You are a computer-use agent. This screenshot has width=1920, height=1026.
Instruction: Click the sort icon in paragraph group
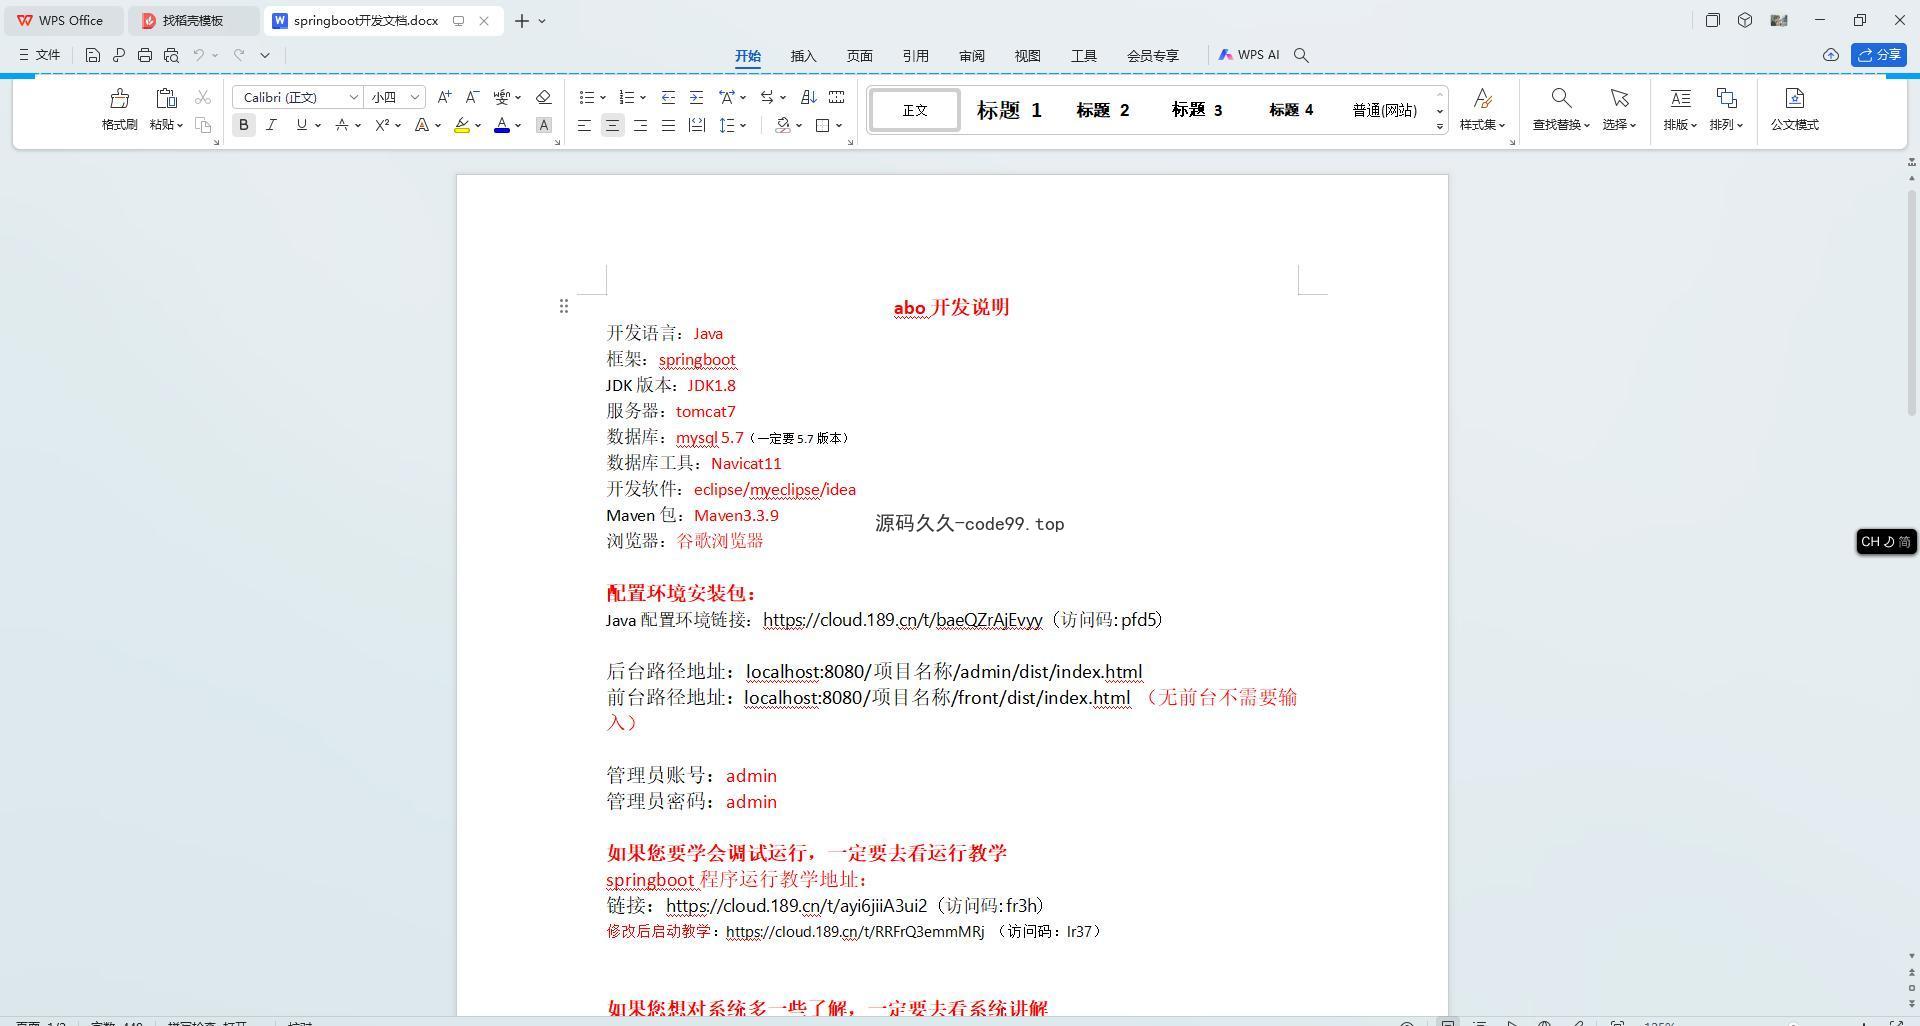point(809,97)
